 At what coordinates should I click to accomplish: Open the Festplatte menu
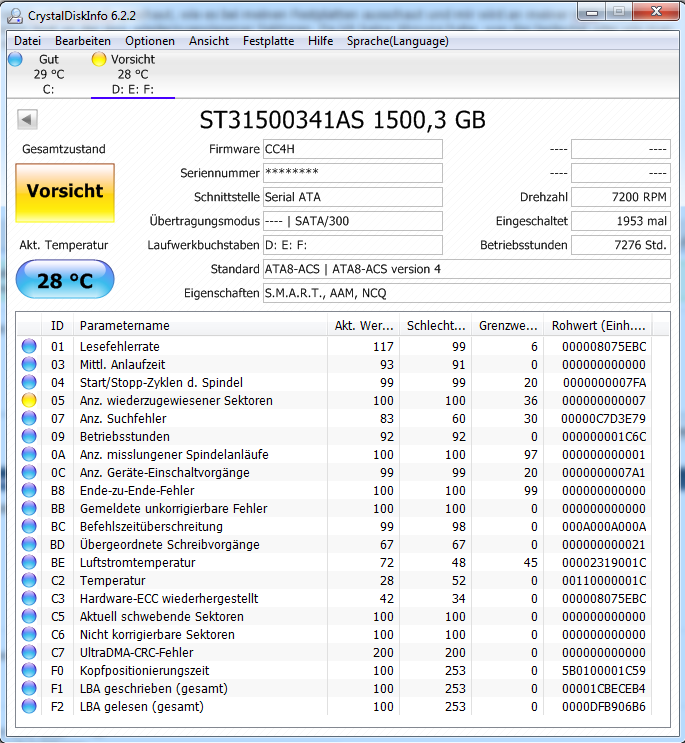pyautogui.click(x=268, y=41)
